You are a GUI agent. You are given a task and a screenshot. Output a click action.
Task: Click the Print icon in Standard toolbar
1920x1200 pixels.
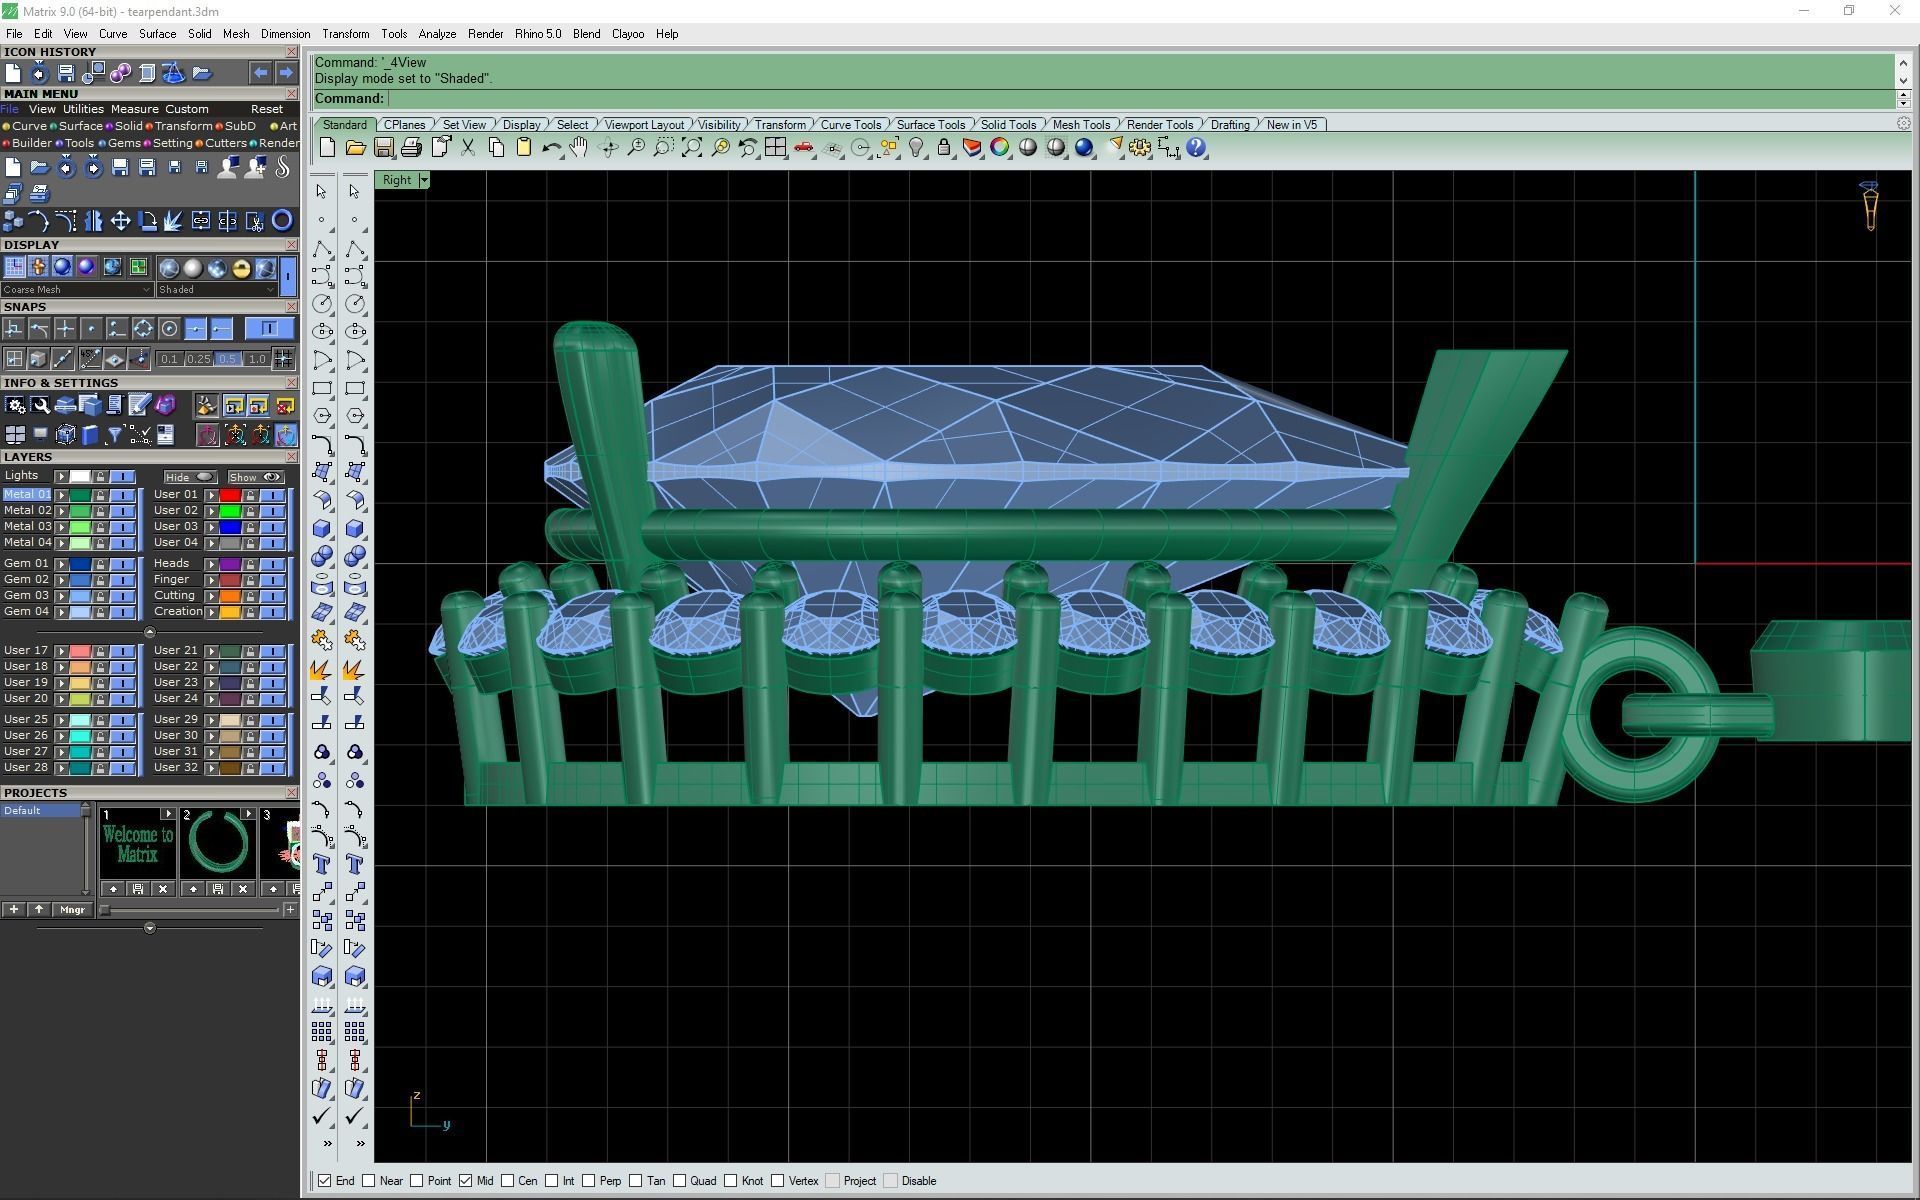[411, 148]
